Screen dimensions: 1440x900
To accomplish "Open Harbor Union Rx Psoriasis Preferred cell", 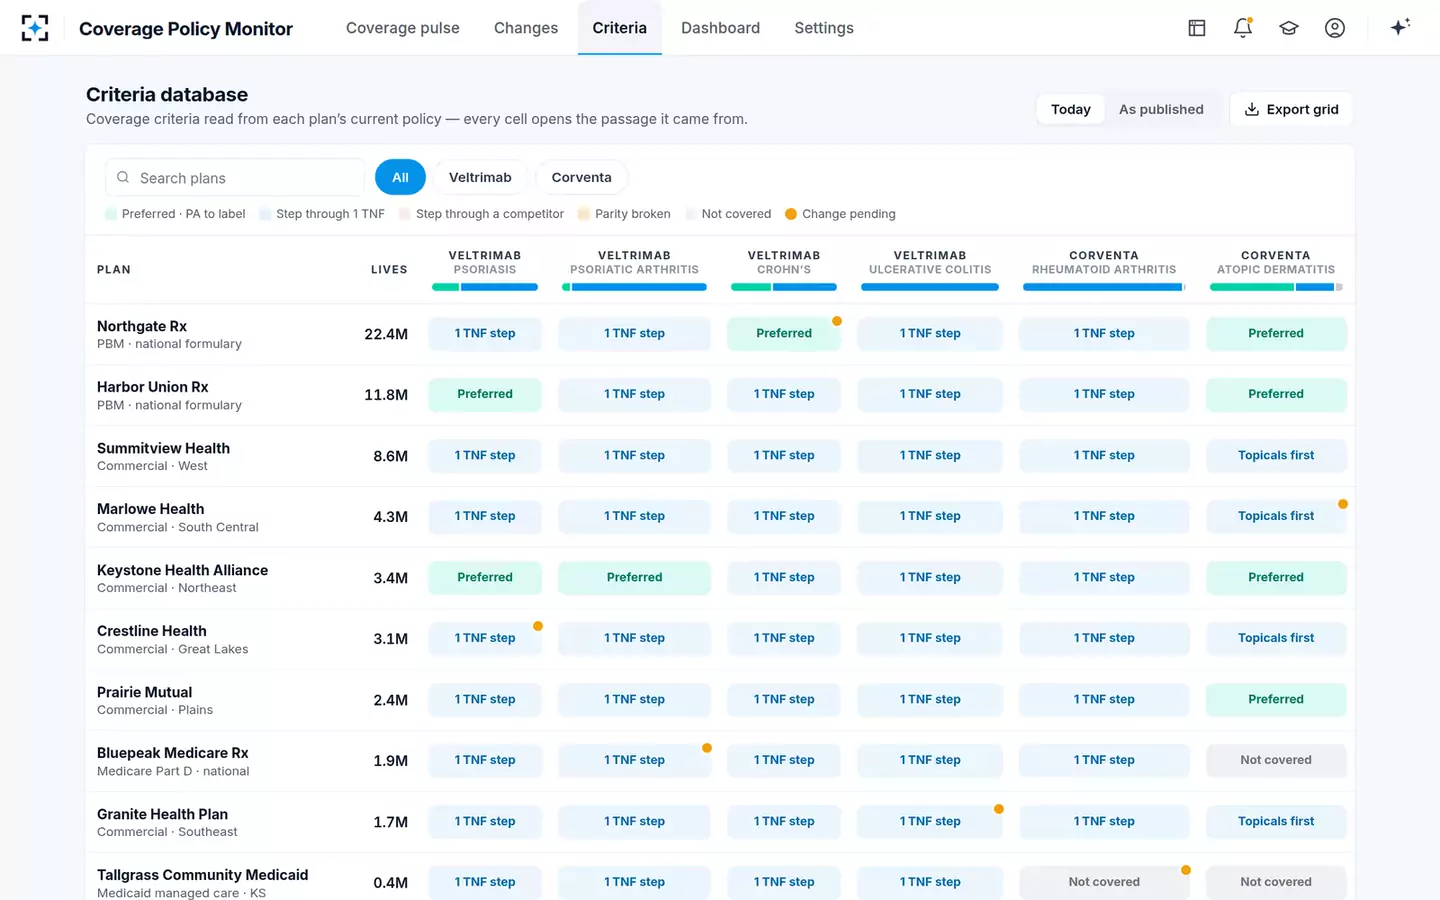I will click(x=485, y=394).
